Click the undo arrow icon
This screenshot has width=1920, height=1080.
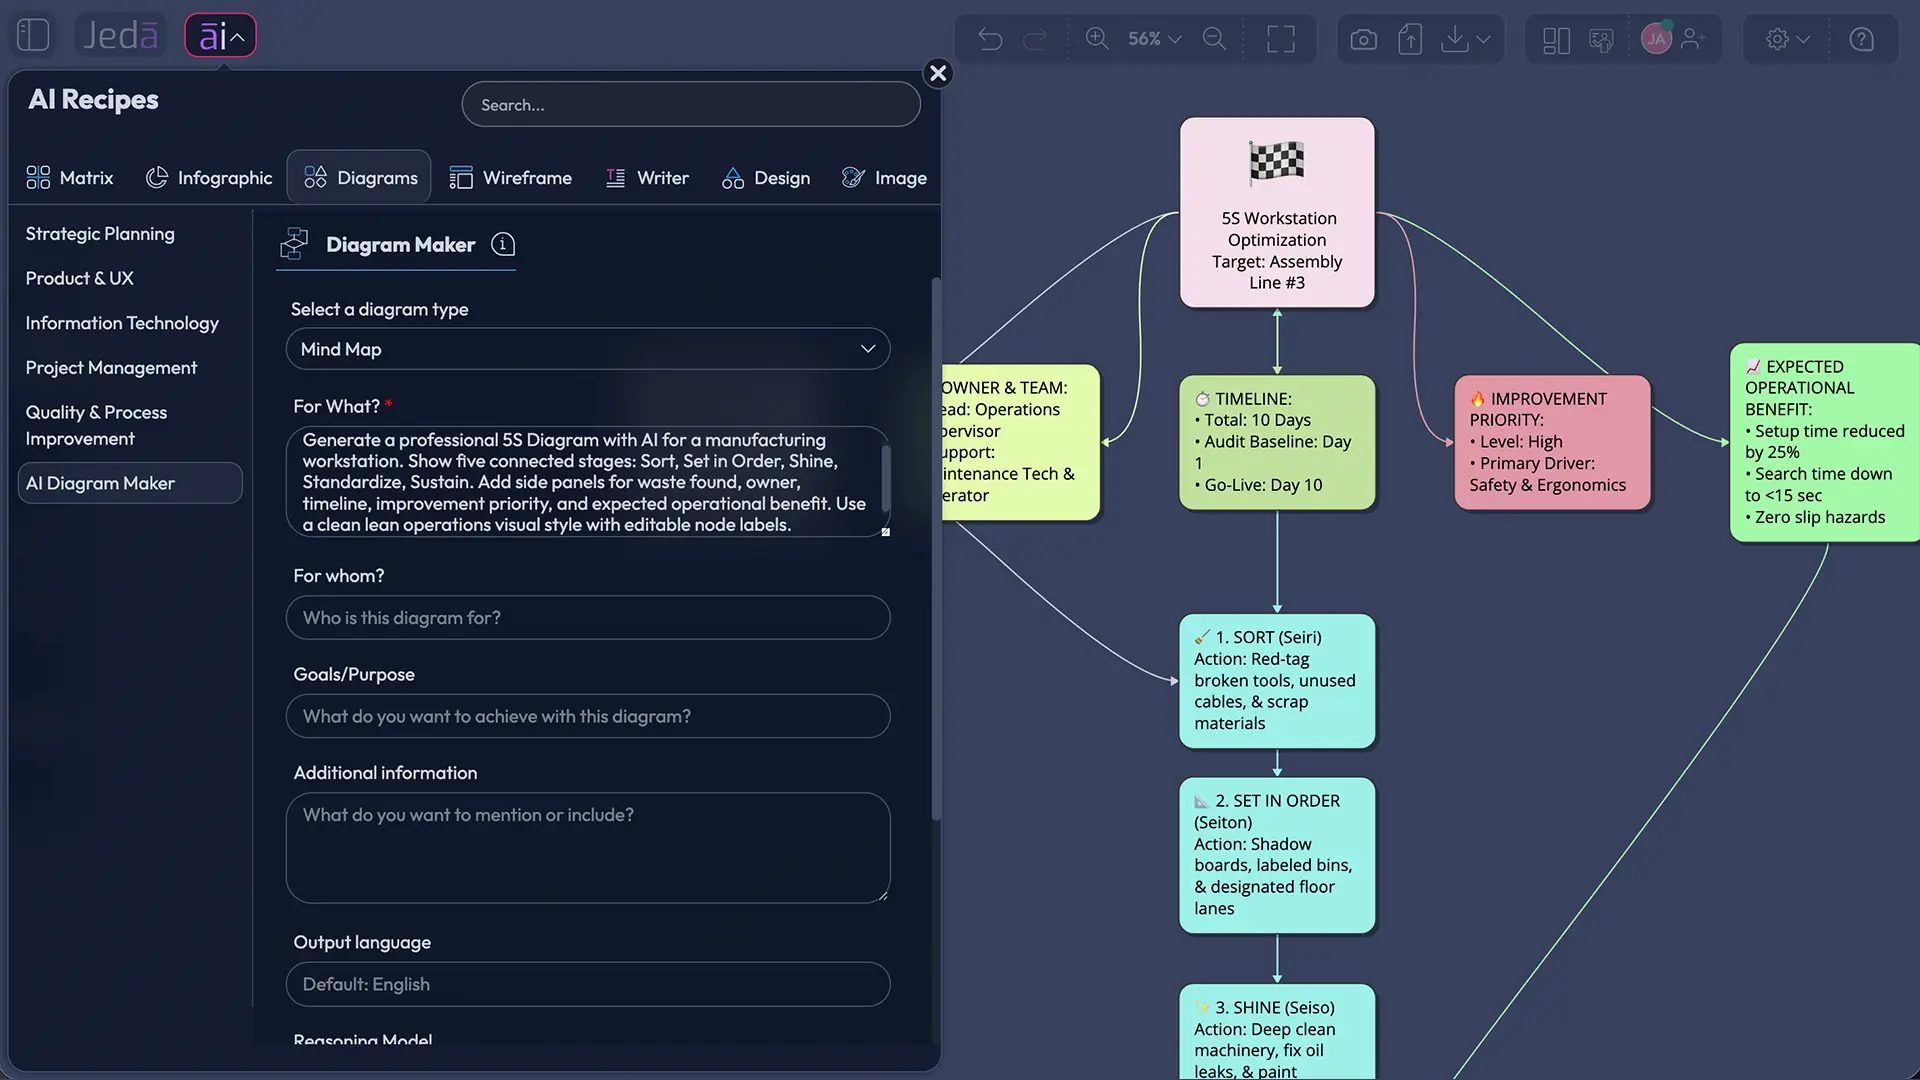[990, 39]
